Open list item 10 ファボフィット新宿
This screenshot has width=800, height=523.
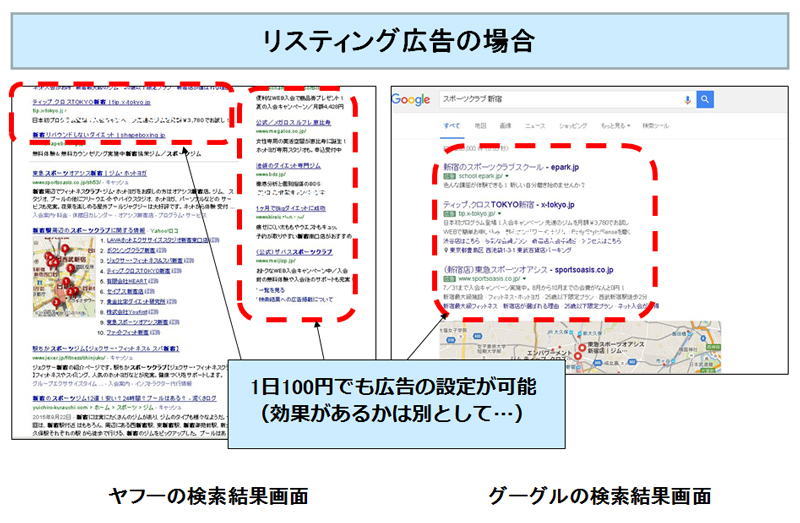click(127, 333)
